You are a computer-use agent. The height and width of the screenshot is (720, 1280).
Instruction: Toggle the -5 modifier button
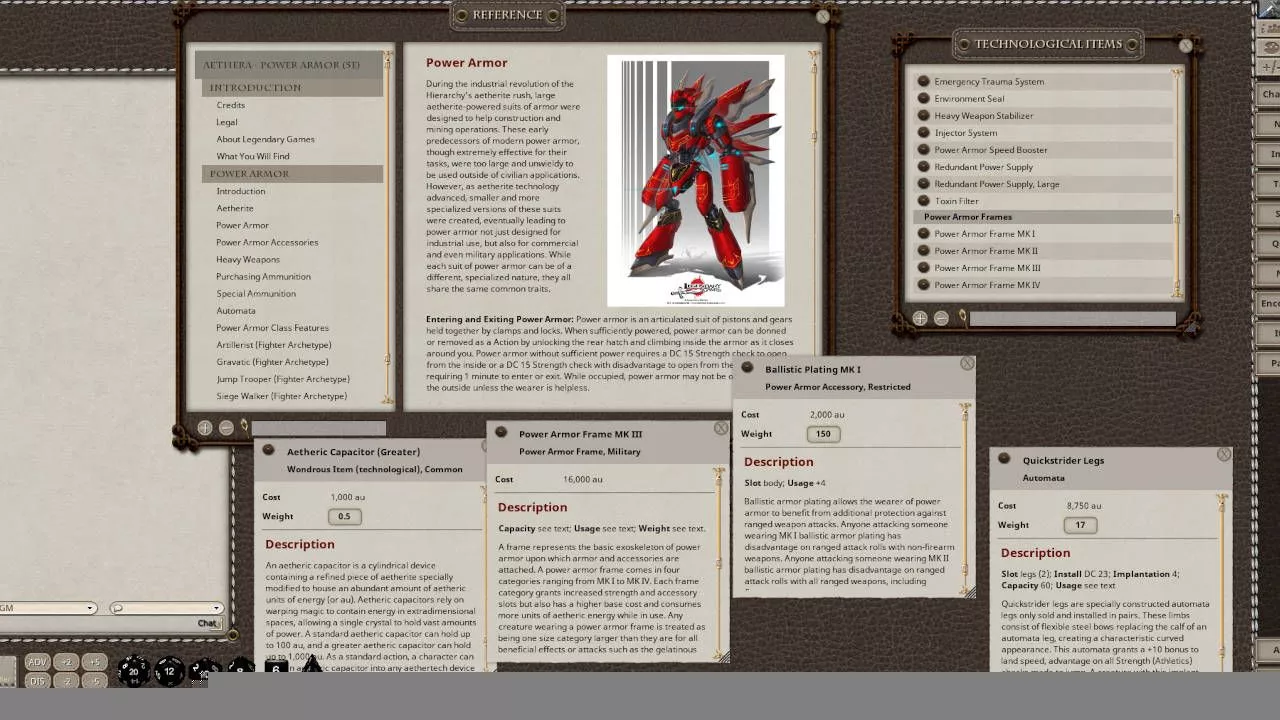point(95,681)
